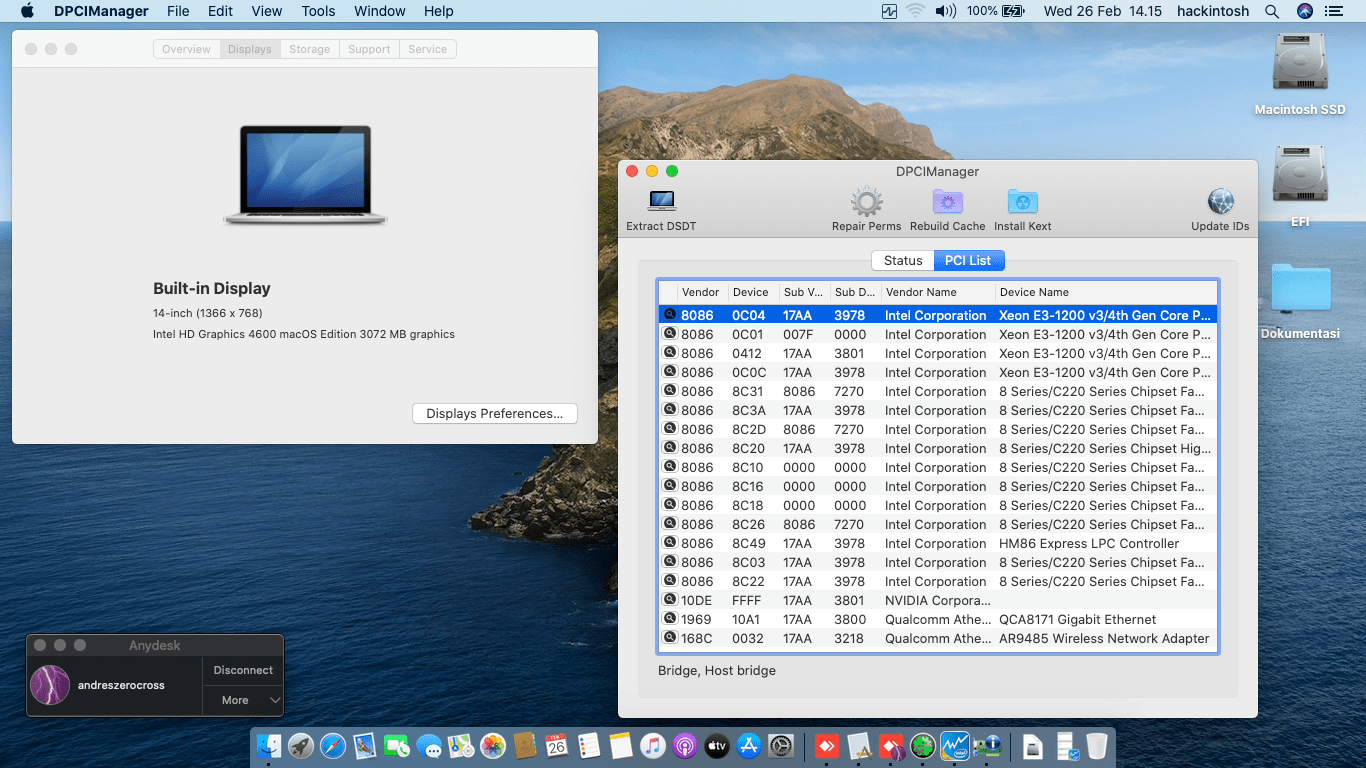The width and height of the screenshot is (1366, 768).
Task: Switch to the Status tab
Action: coord(903,260)
